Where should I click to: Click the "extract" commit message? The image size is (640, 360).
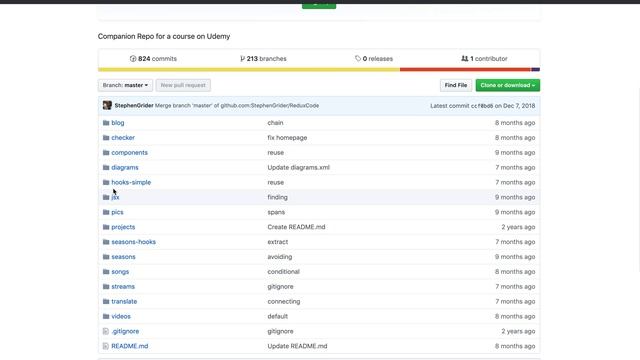[278, 242]
